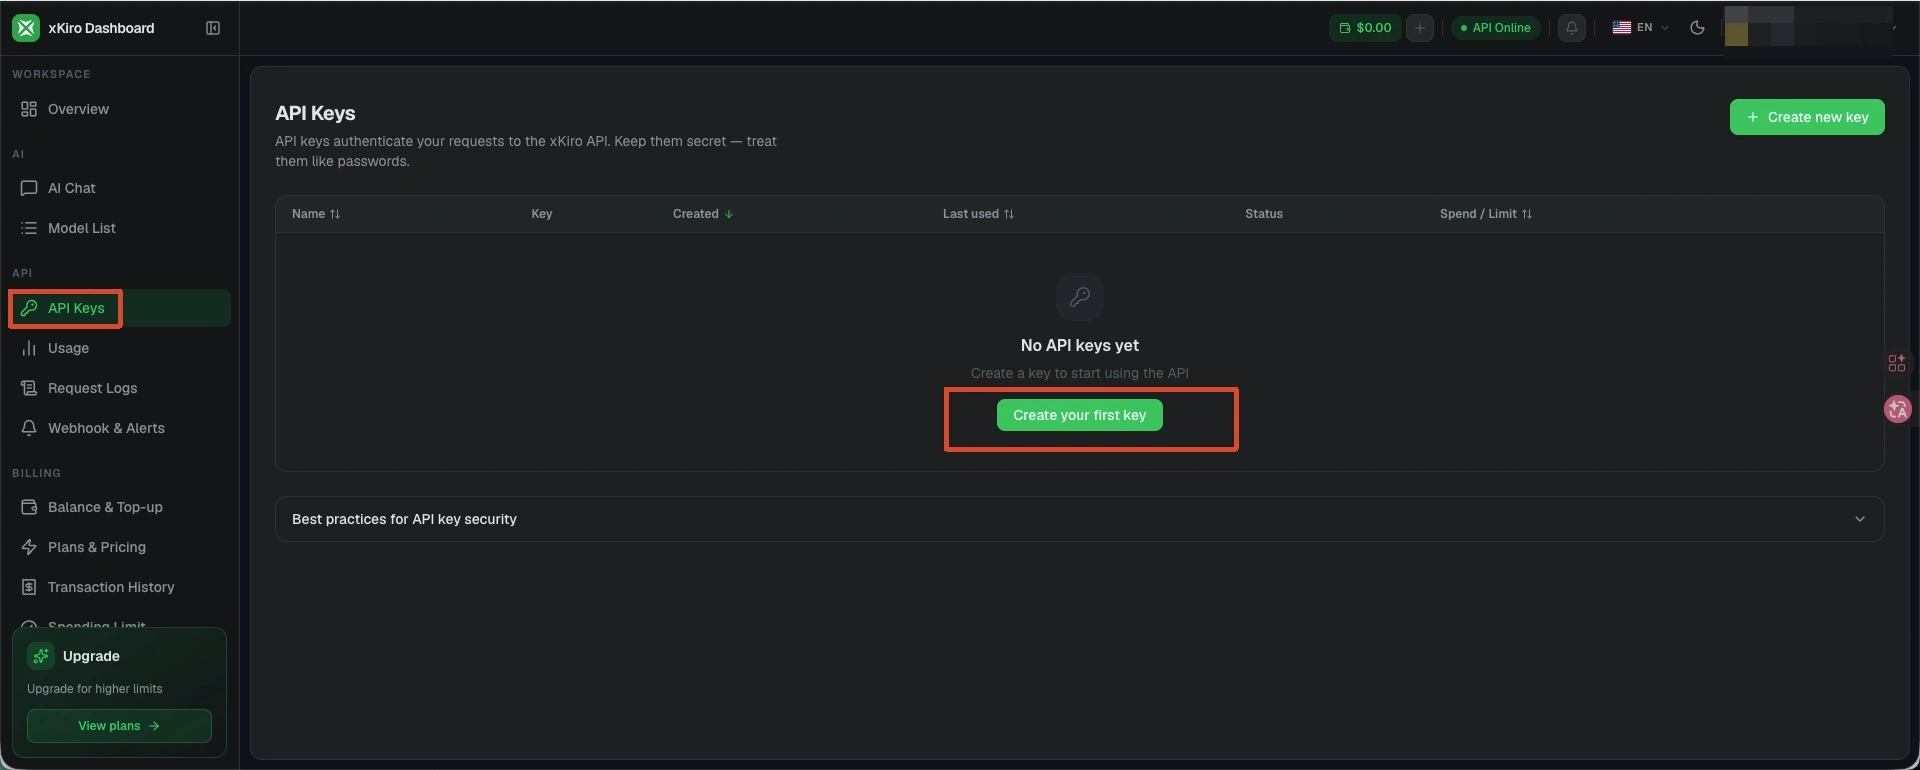Viewport: 1920px width, 770px height.
Task: Sort the table by Name
Action: click(316, 214)
